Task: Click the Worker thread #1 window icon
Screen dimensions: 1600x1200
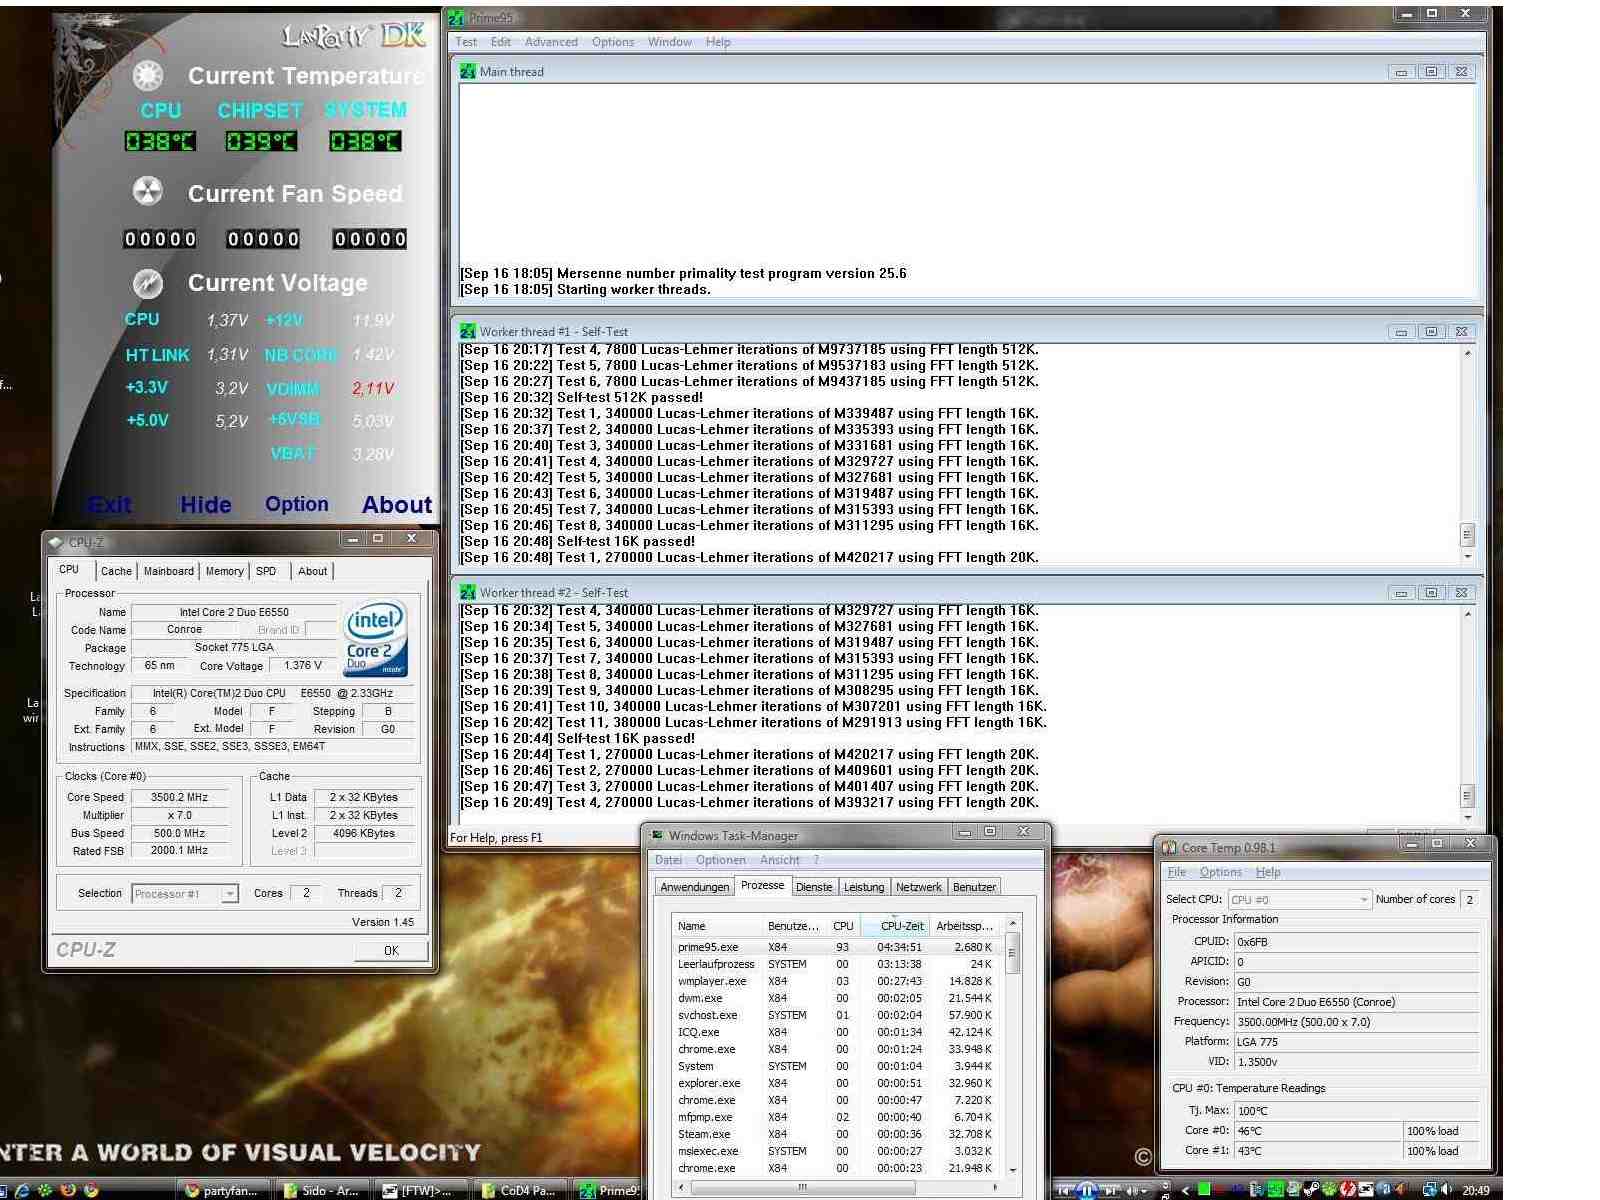Action: [467, 331]
